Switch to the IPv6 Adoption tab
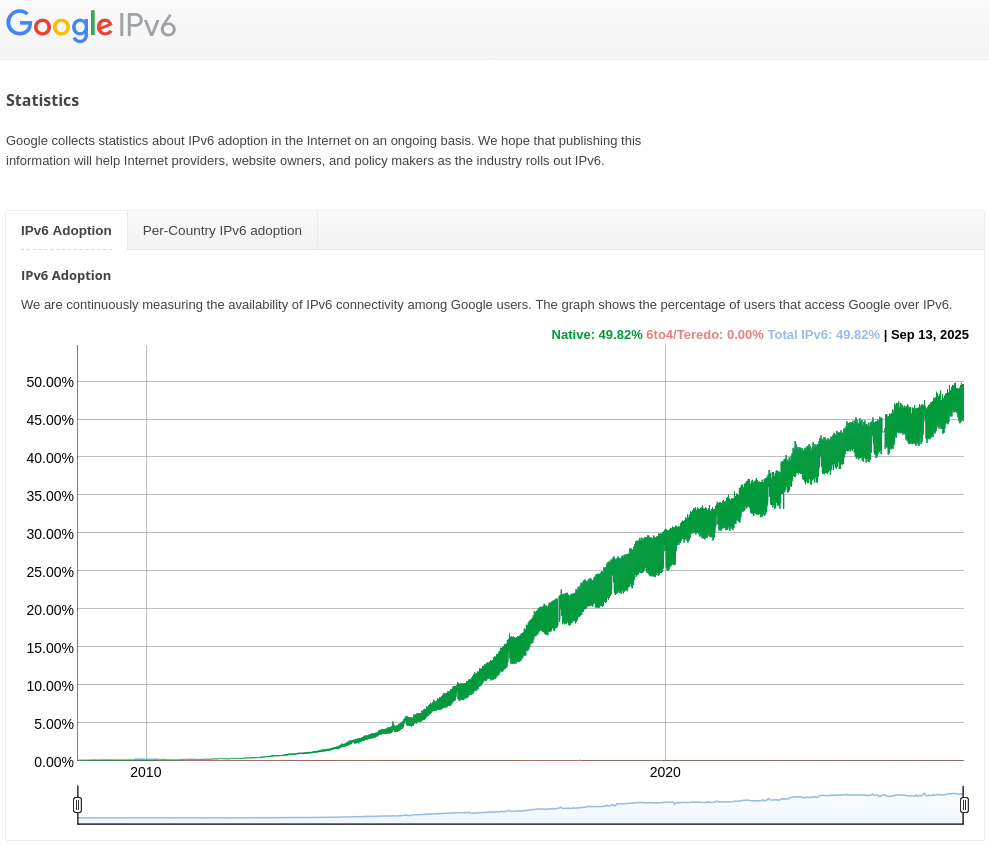The height and width of the screenshot is (845, 989). click(x=66, y=230)
